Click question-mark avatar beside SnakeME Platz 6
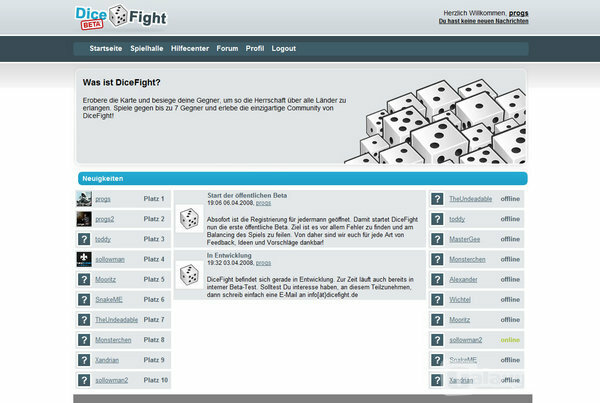Image resolution: width=600 pixels, height=403 pixels. click(84, 300)
